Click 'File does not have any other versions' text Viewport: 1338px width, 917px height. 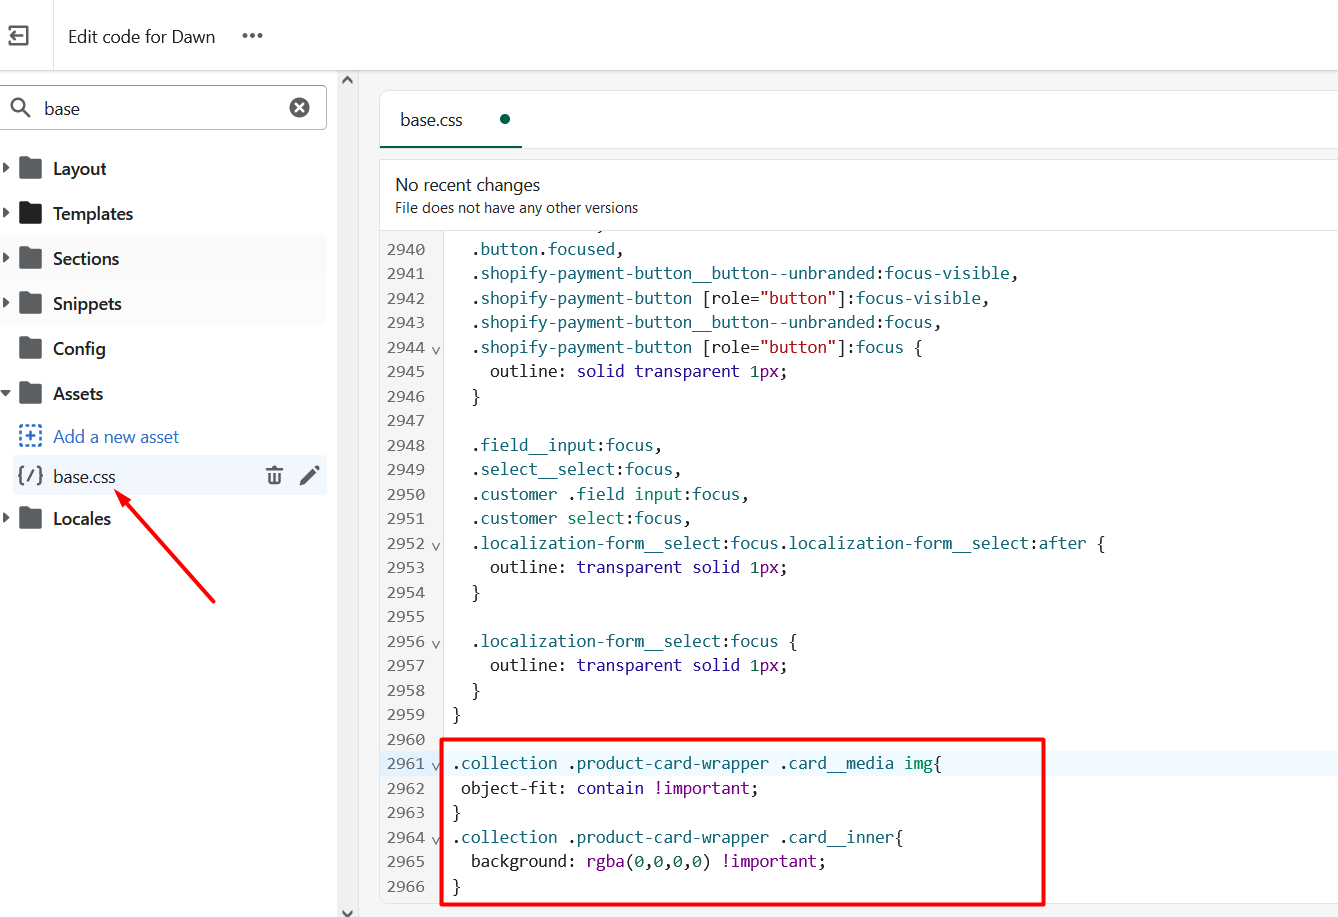point(516,208)
